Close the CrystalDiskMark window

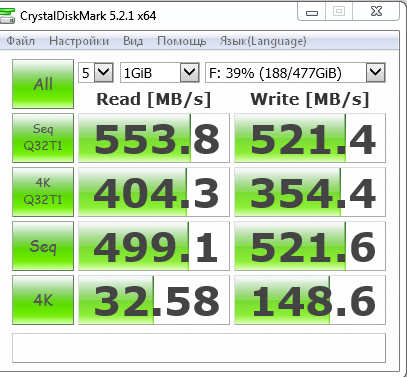[x=376, y=12]
